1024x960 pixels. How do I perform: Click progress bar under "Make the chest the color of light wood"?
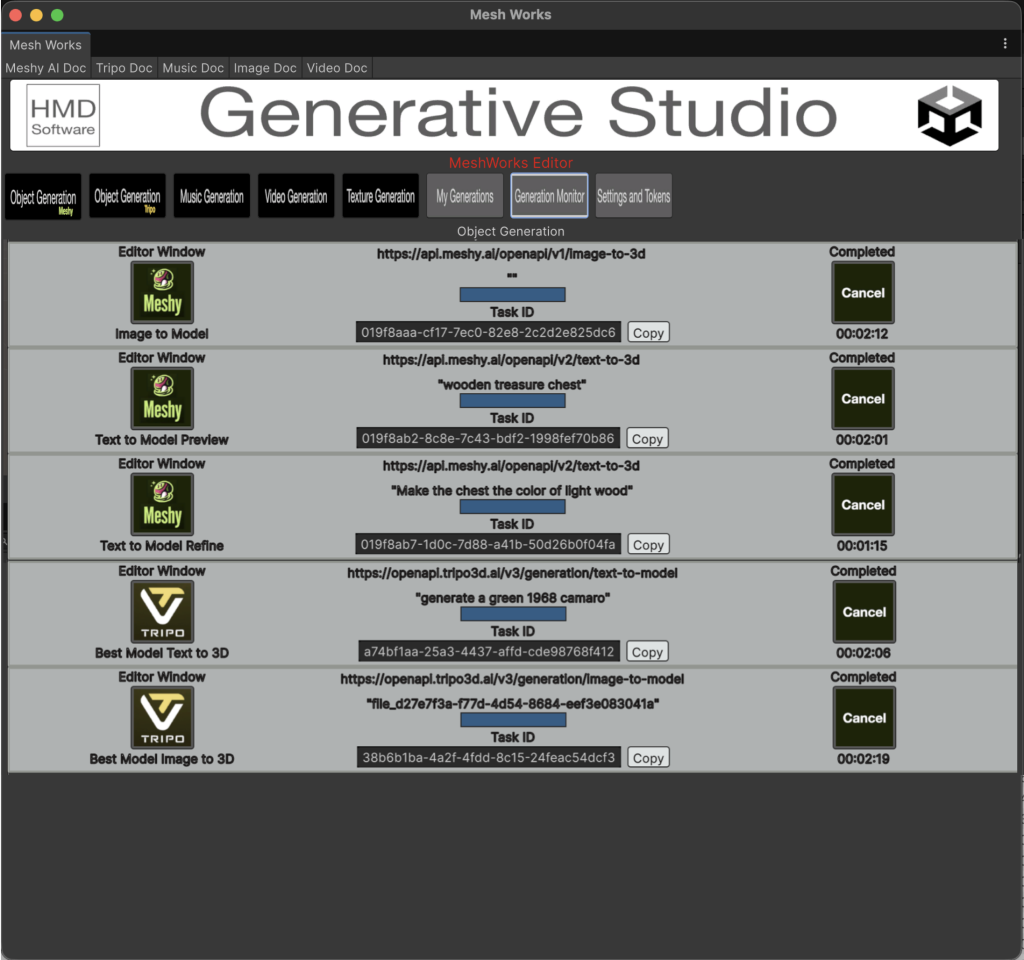click(513, 507)
